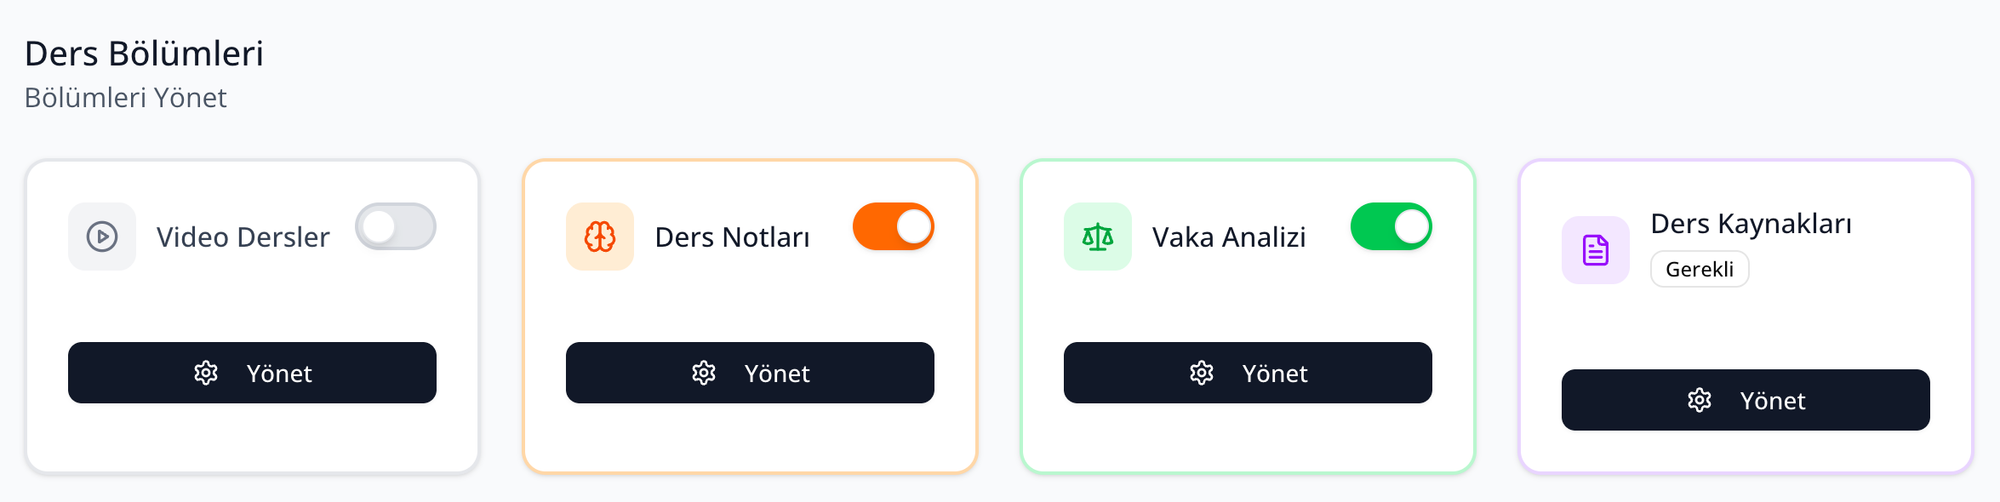Click the Ders Bölümleri page heading
This screenshot has height=502, width=2000.
click(144, 53)
